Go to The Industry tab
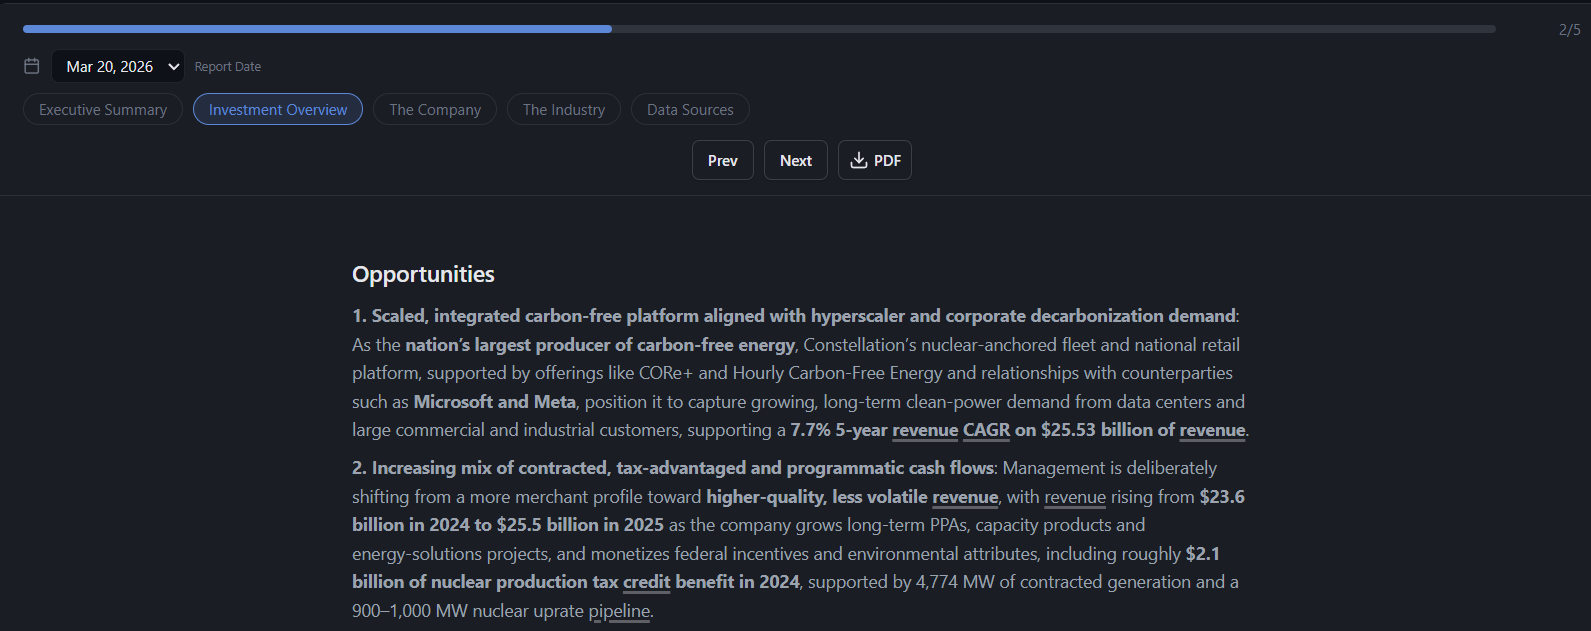Image resolution: width=1591 pixels, height=631 pixels. [564, 110]
